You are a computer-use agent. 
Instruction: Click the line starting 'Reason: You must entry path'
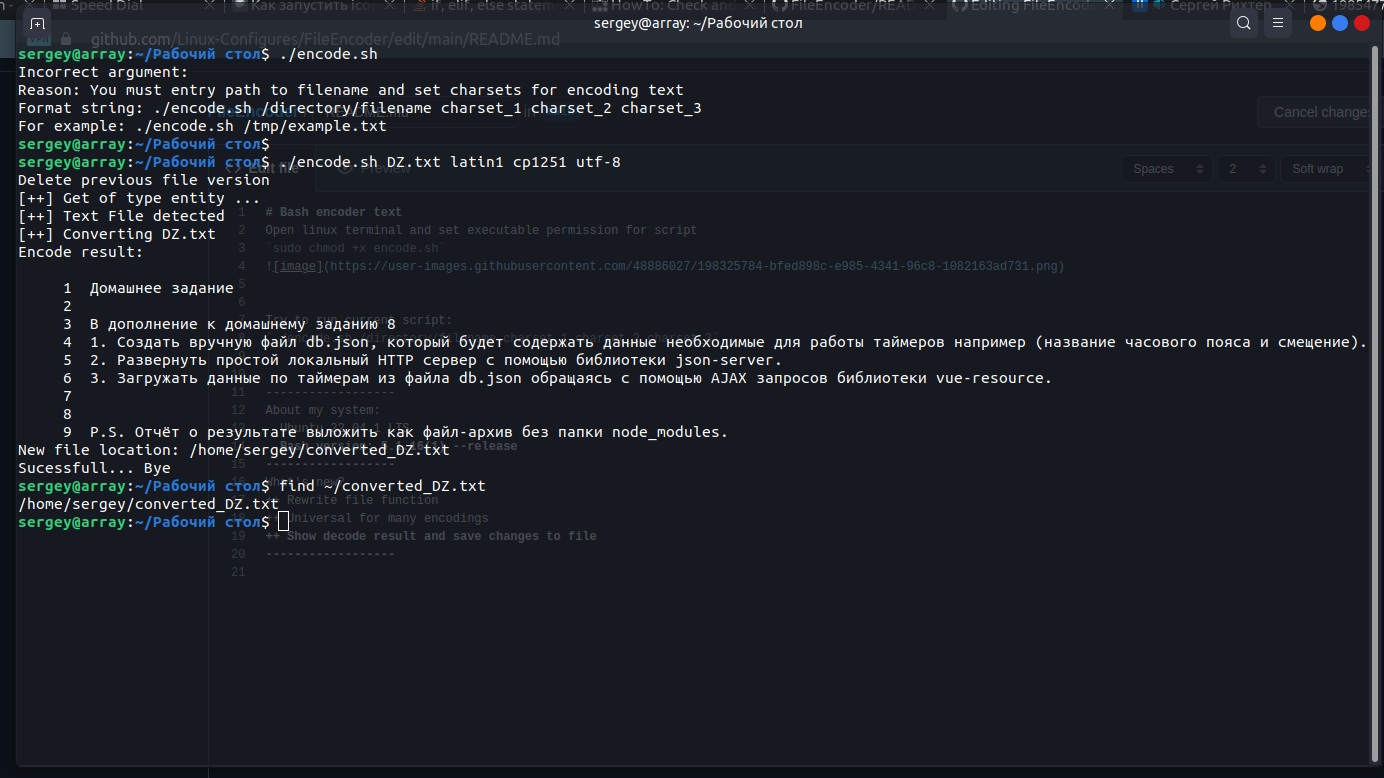pyautogui.click(x=351, y=90)
